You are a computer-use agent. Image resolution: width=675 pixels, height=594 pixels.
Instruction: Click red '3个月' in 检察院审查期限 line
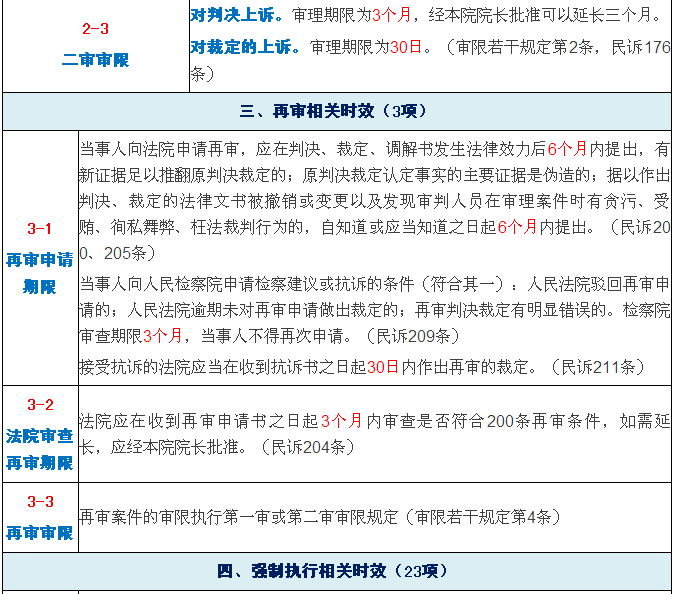point(162,336)
